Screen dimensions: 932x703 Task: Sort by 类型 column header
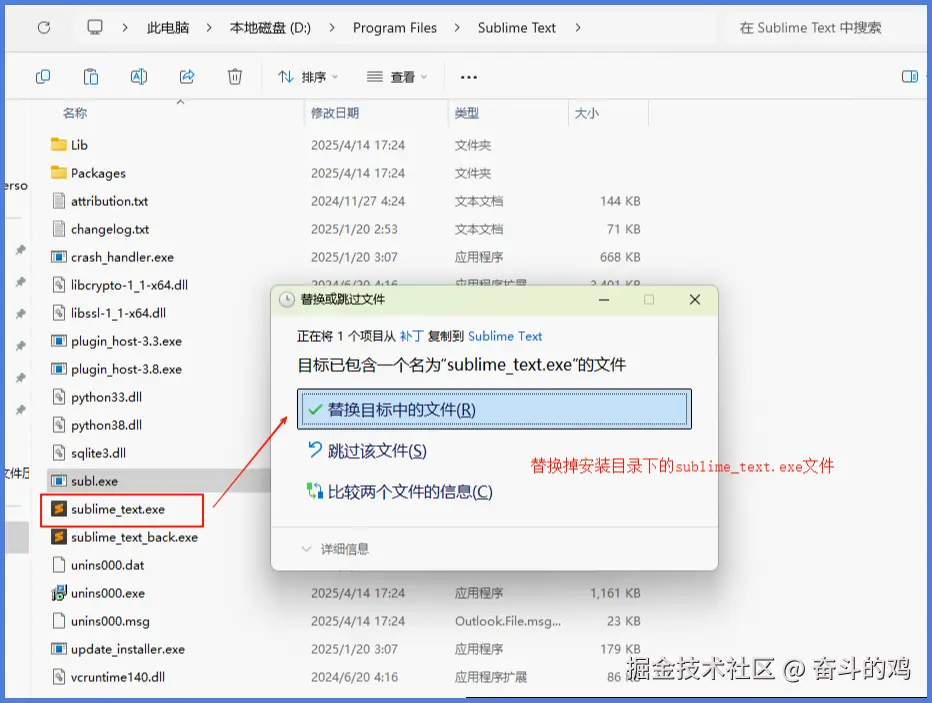tap(467, 113)
